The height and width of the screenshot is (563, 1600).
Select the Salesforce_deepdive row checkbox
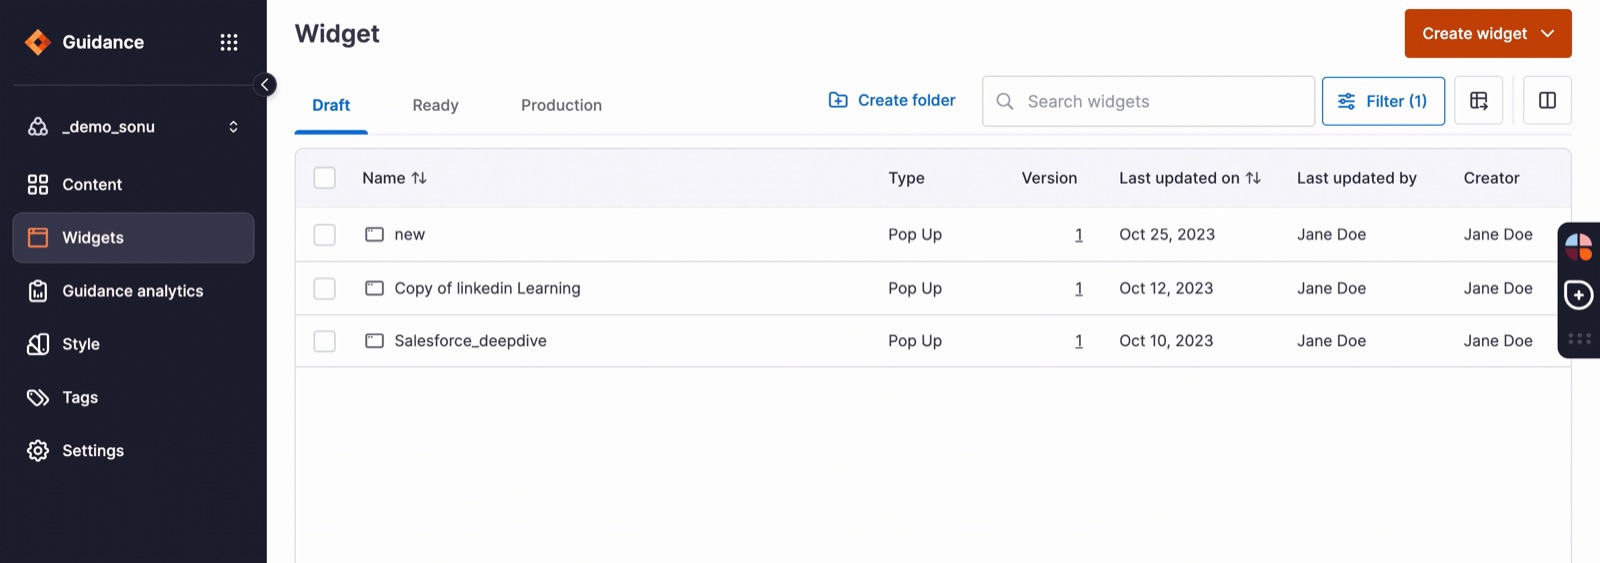(325, 341)
